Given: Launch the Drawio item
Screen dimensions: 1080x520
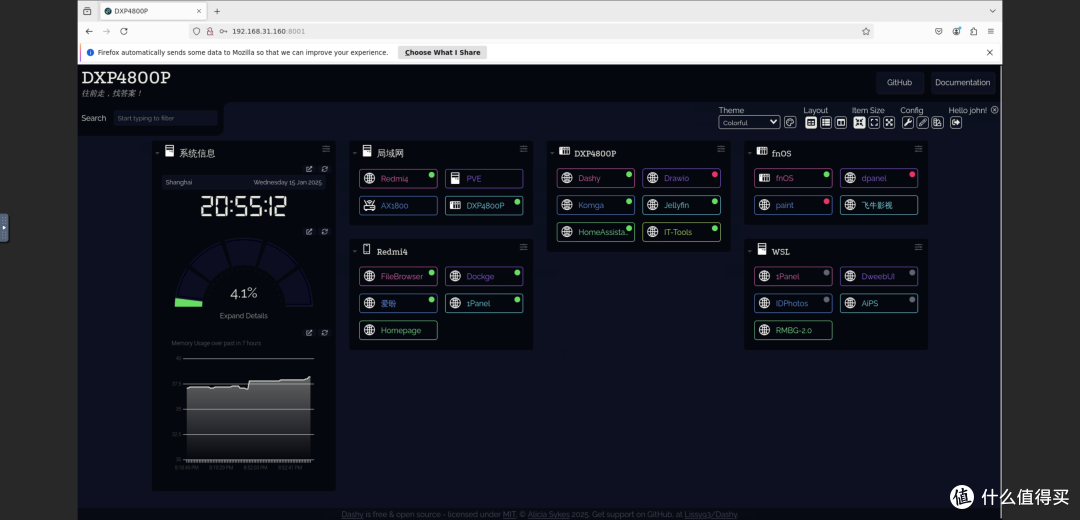Looking at the screenshot, I should click(681, 178).
